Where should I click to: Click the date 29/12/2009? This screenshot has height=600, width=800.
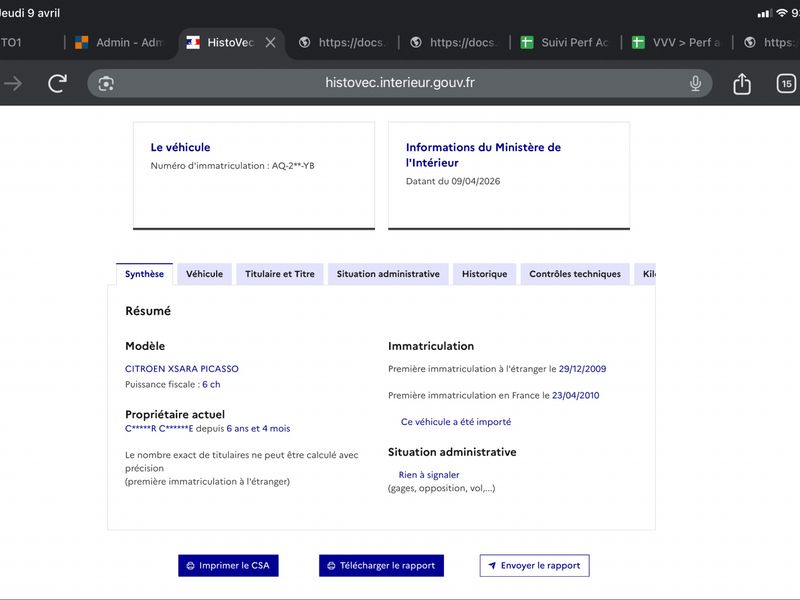[582, 368]
